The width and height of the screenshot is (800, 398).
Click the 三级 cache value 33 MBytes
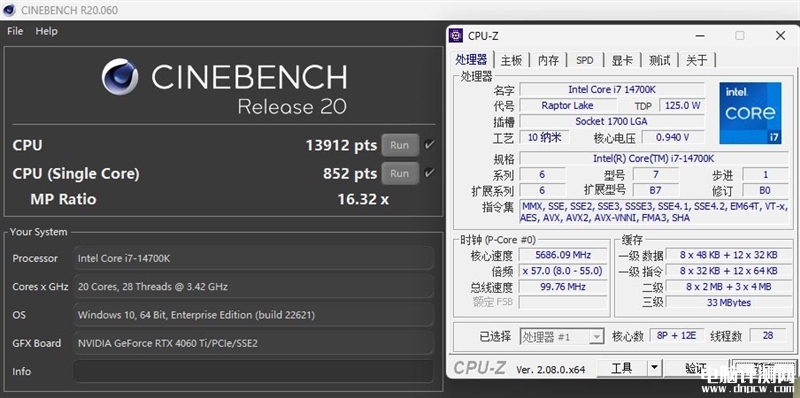(x=728, y=303)
